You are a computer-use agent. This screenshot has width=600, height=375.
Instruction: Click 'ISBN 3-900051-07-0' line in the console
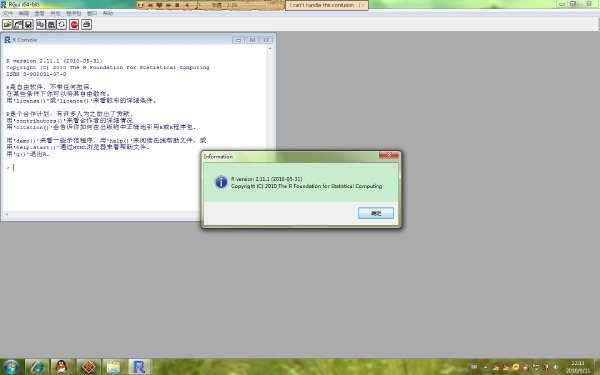coord(36,74)
